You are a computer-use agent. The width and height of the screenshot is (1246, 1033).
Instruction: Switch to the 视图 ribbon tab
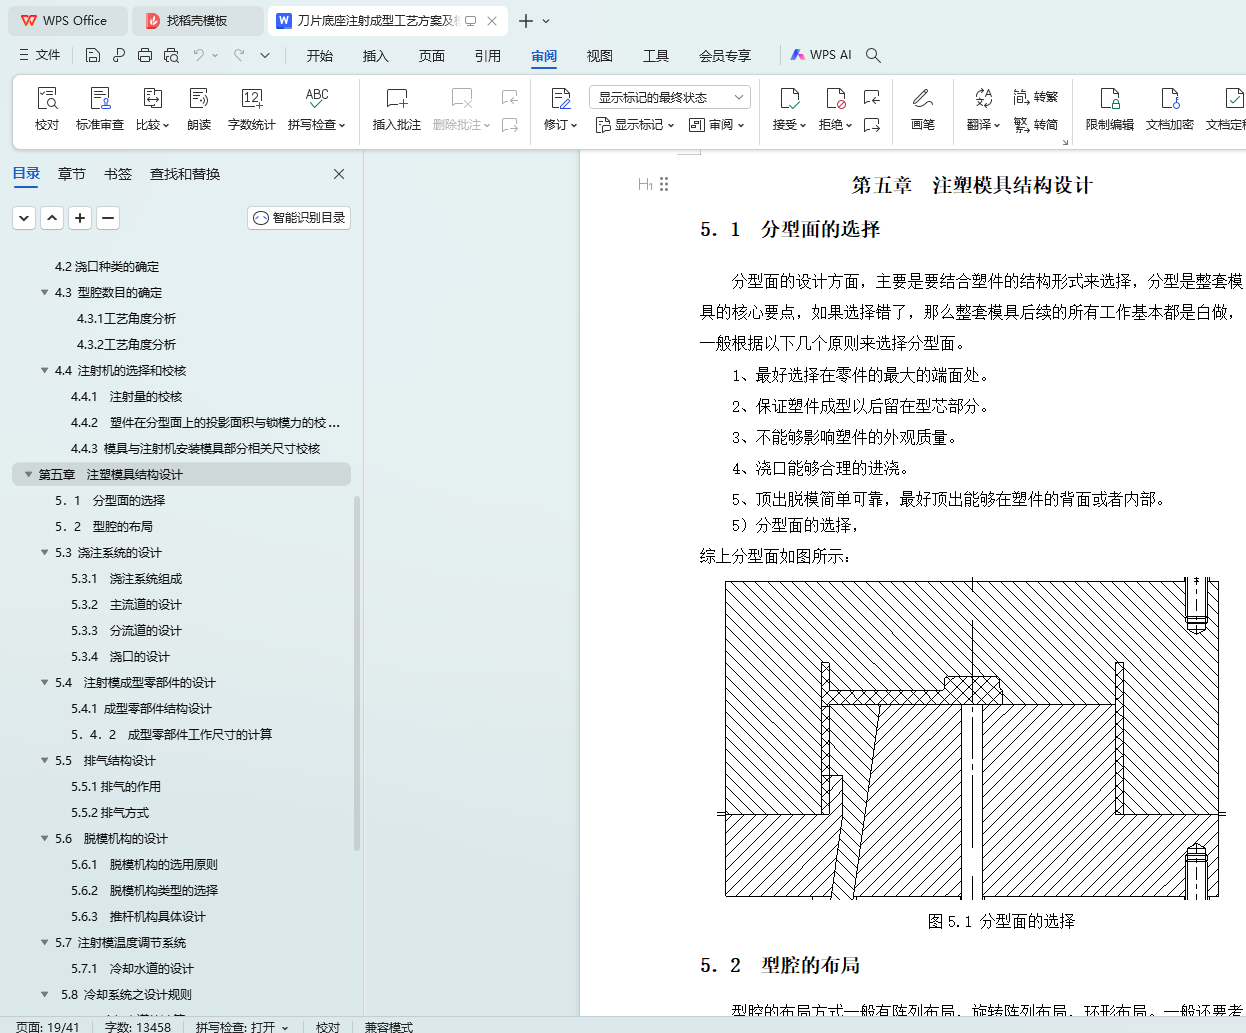[x=599, y=56]
